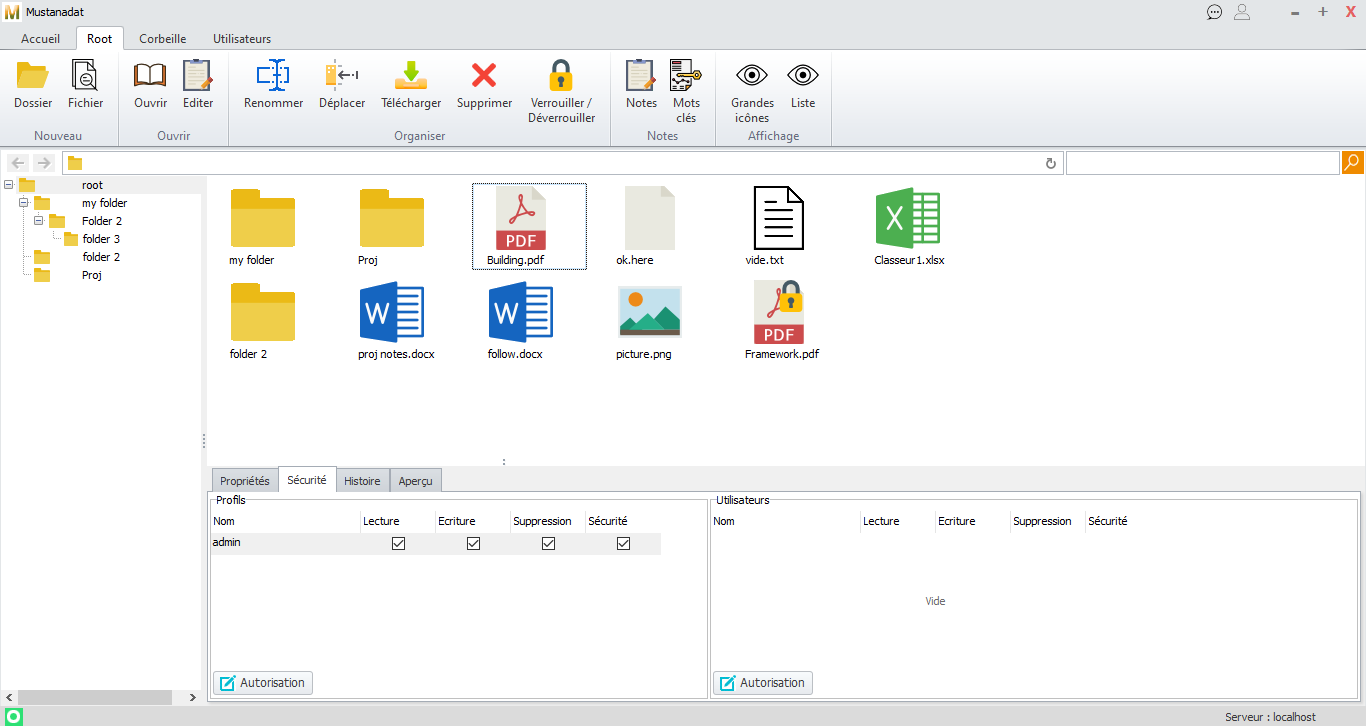The image size is (1366, 726).
Task: Switch view to Grandes icônes
Action: [752, 76]
